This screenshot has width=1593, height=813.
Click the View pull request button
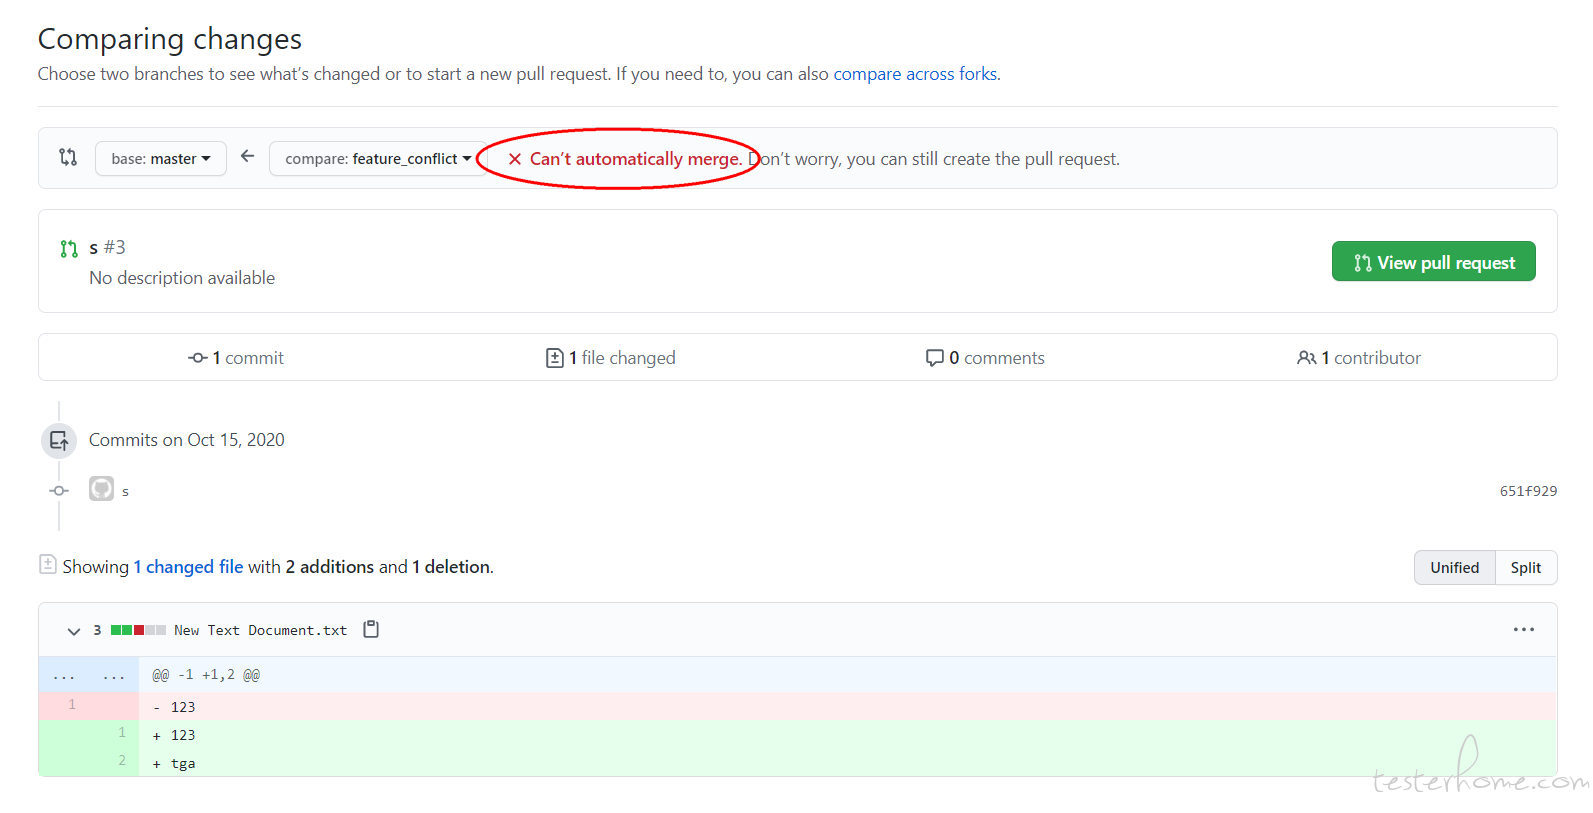pos(1433,261)
